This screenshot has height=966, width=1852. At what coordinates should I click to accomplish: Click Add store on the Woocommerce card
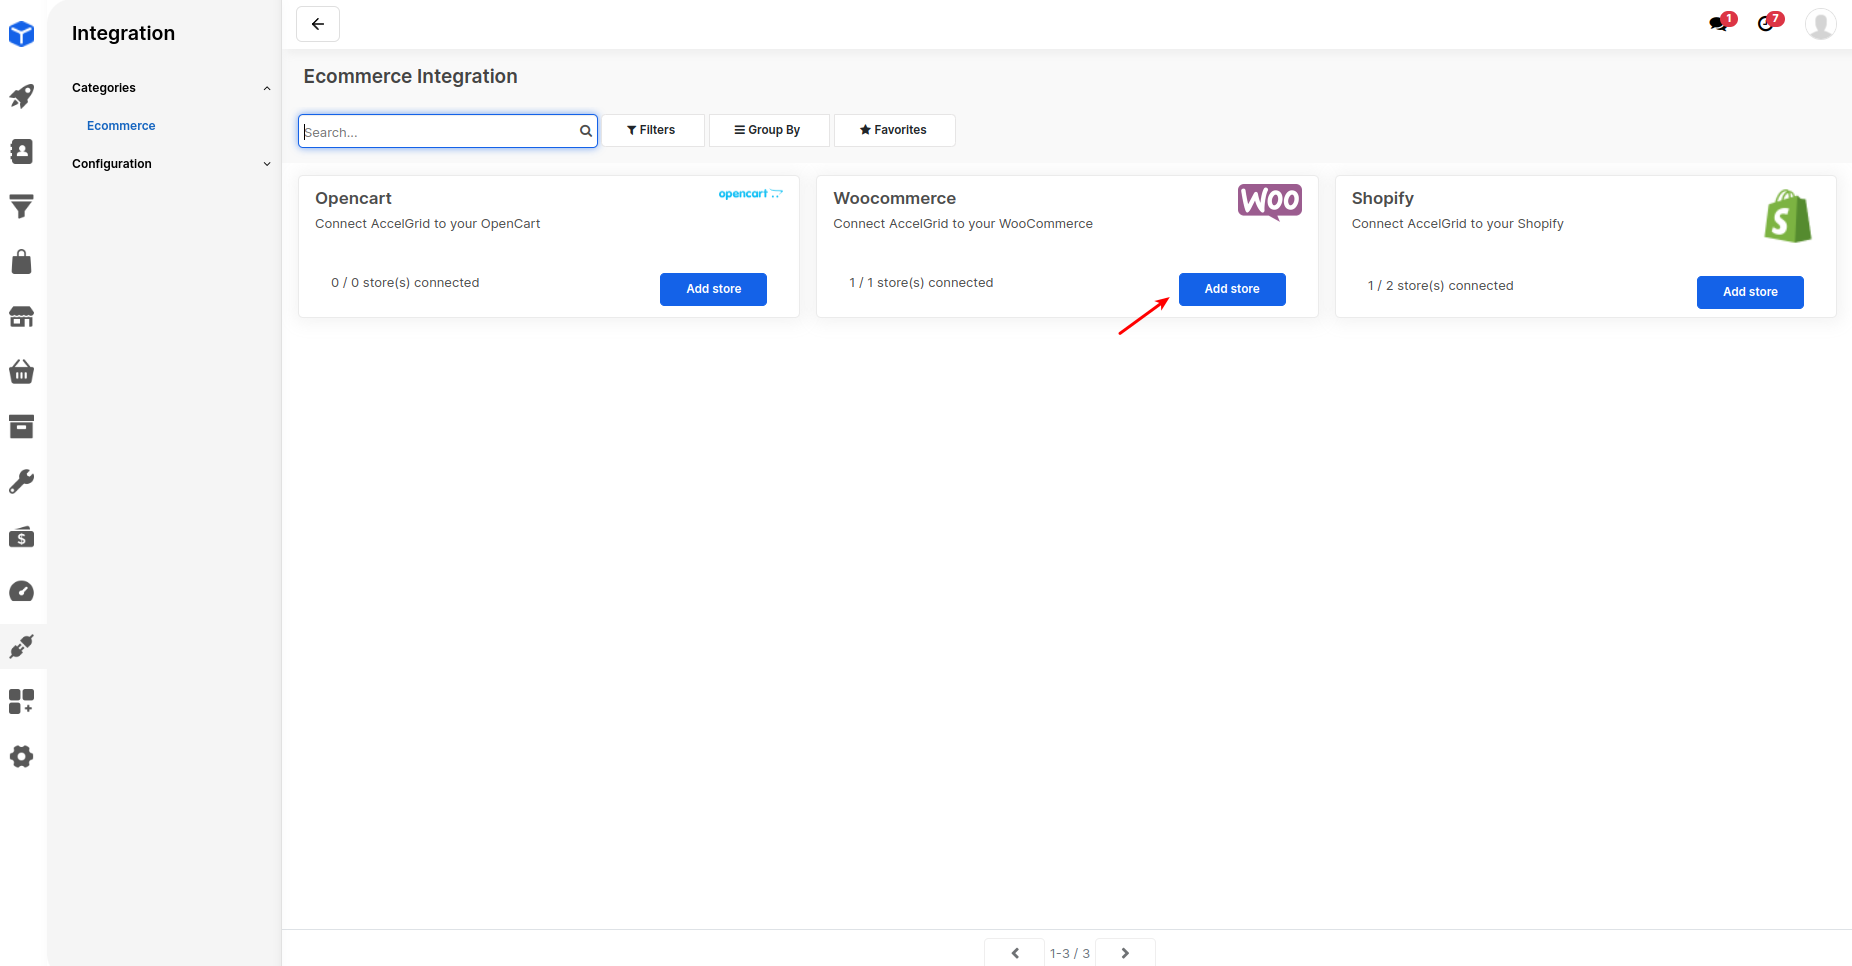coord(1231,289)
